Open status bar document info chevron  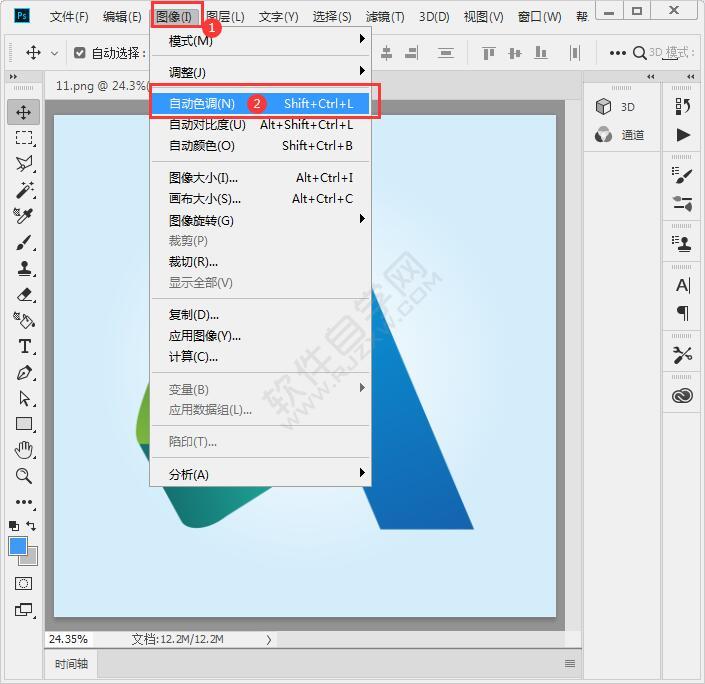pos(269,639)
